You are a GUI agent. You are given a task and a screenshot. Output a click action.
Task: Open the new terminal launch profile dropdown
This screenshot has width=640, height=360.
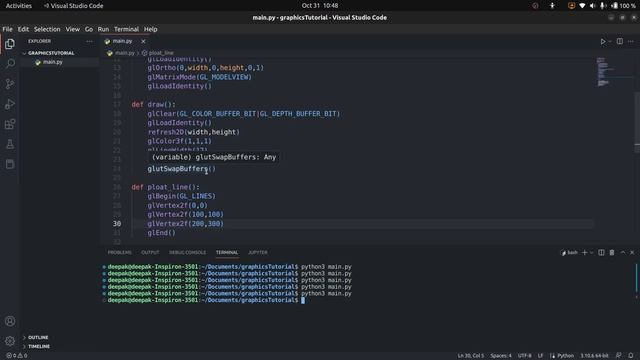tap(591, 253)
